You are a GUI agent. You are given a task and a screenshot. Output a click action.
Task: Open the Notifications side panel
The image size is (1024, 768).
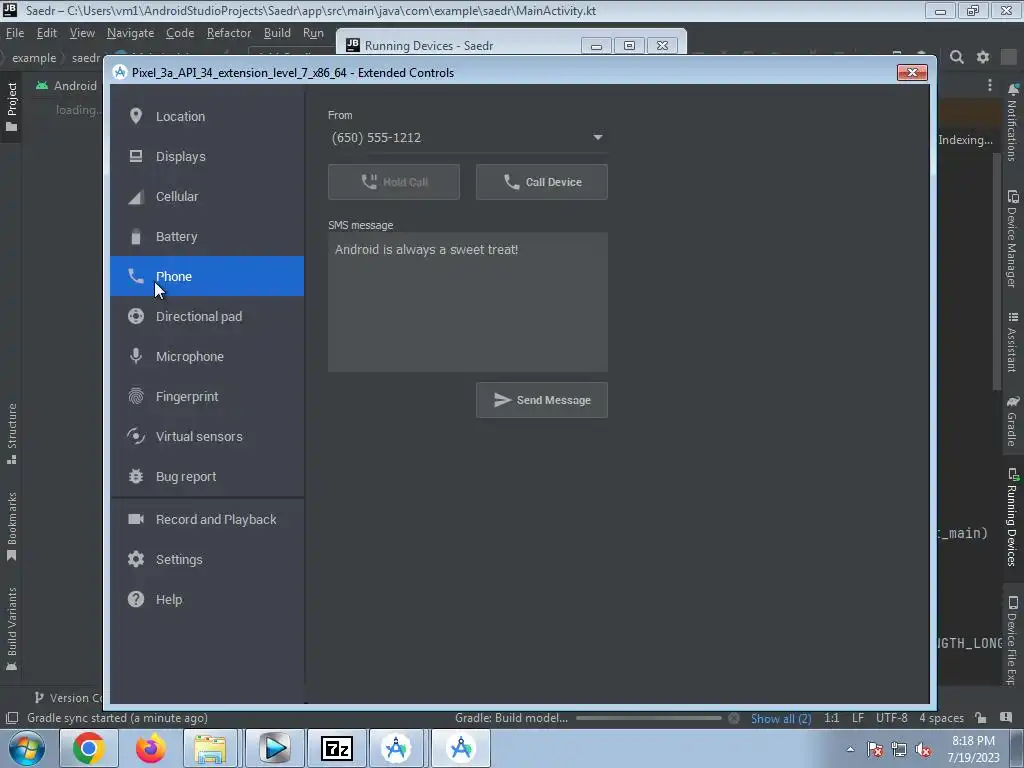1012,123
